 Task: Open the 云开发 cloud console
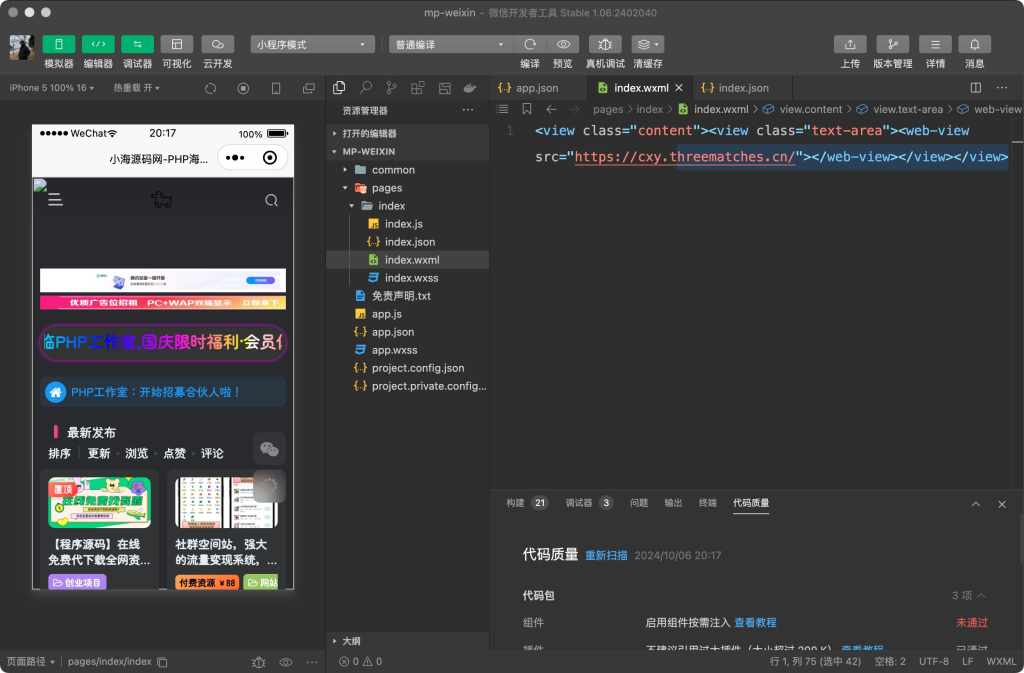click(218, 44)
